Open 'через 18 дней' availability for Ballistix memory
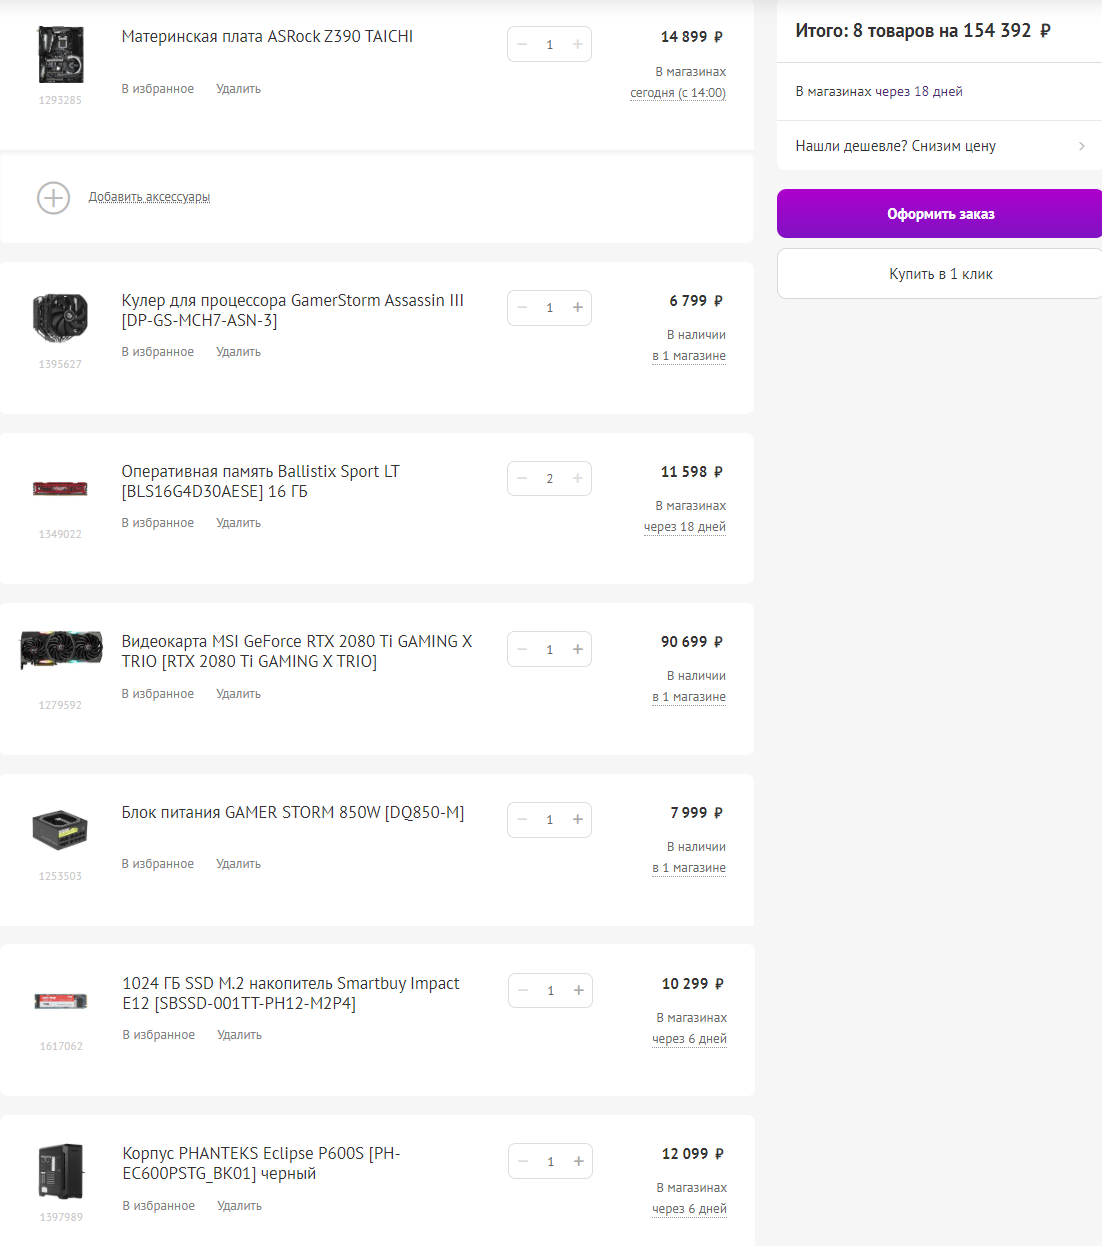Screen dimensions: 1102x1246 tap(685, 527)
